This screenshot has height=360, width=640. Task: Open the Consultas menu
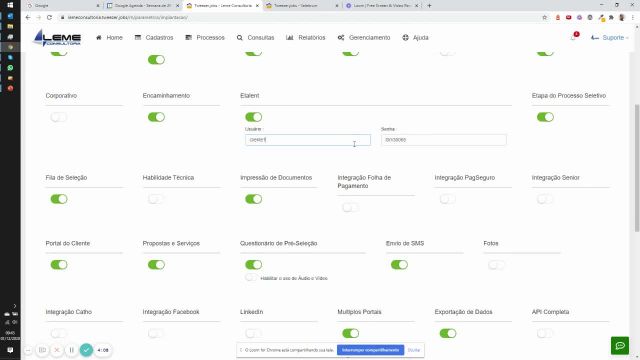point(256,38)
